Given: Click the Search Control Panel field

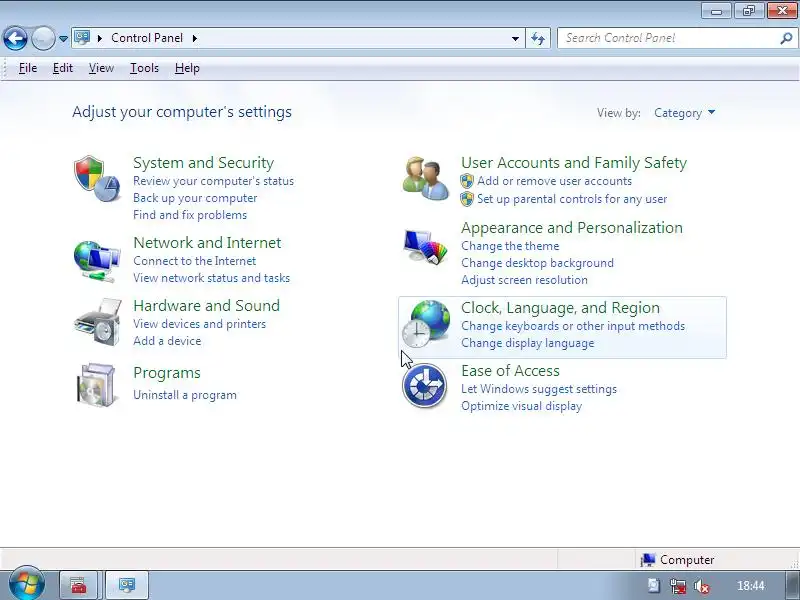Looking at the screenshot, I should pyautogui.click(x=677, y=38).
